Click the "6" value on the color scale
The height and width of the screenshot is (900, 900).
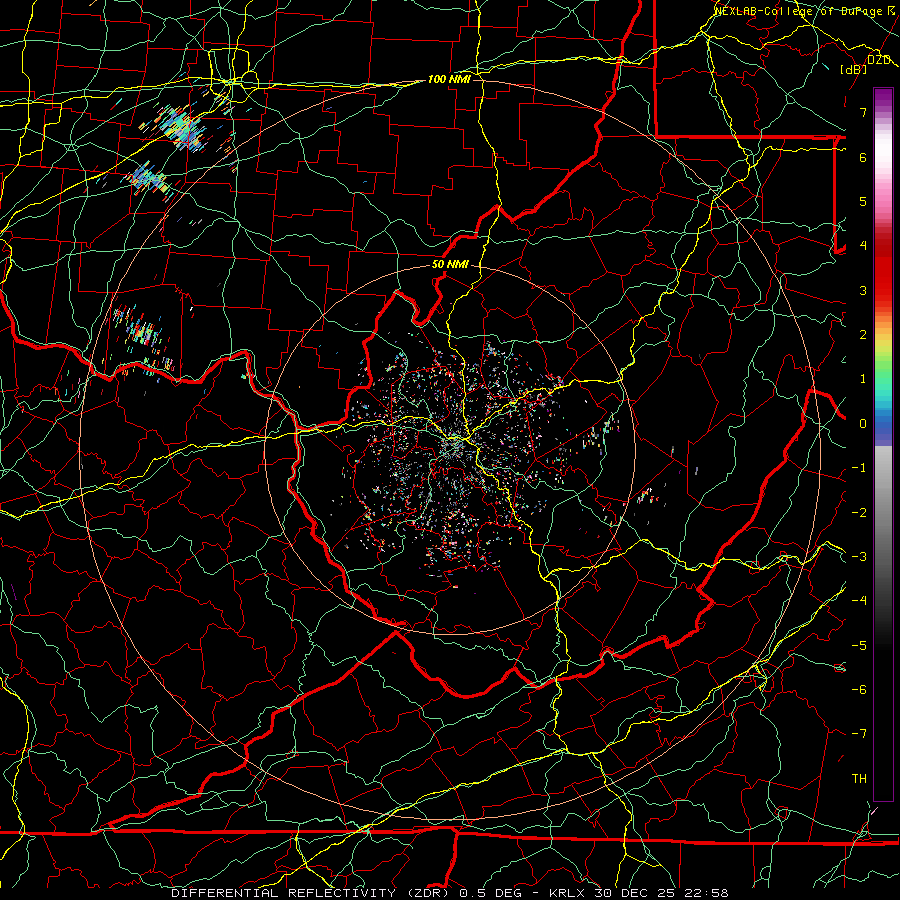tap(863, 157)
